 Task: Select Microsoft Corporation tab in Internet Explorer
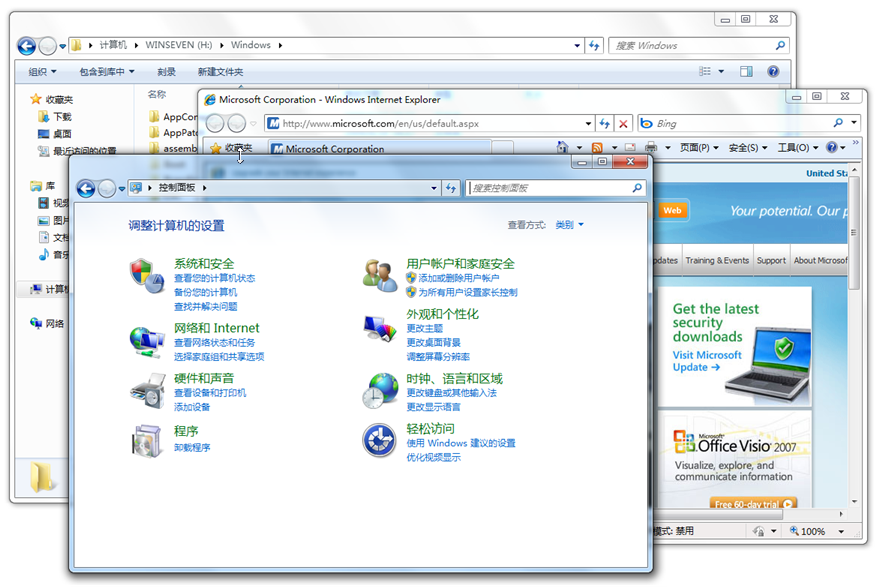coord(379,148)
